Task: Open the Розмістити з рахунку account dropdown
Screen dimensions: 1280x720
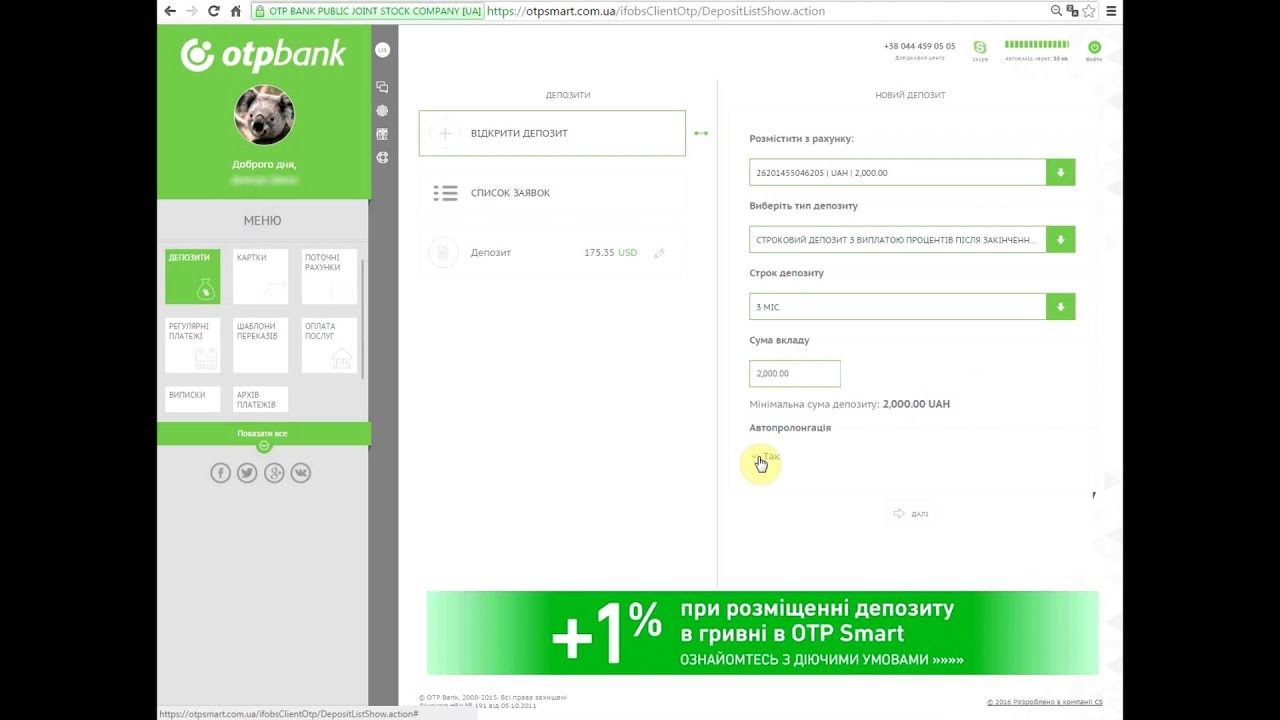Action: [912, 172]
